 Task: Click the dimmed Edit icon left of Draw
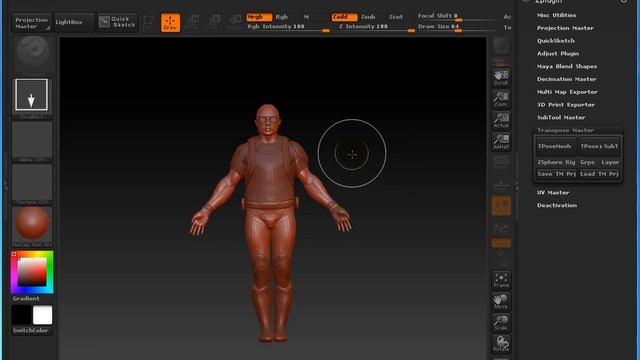coord(149,23)
